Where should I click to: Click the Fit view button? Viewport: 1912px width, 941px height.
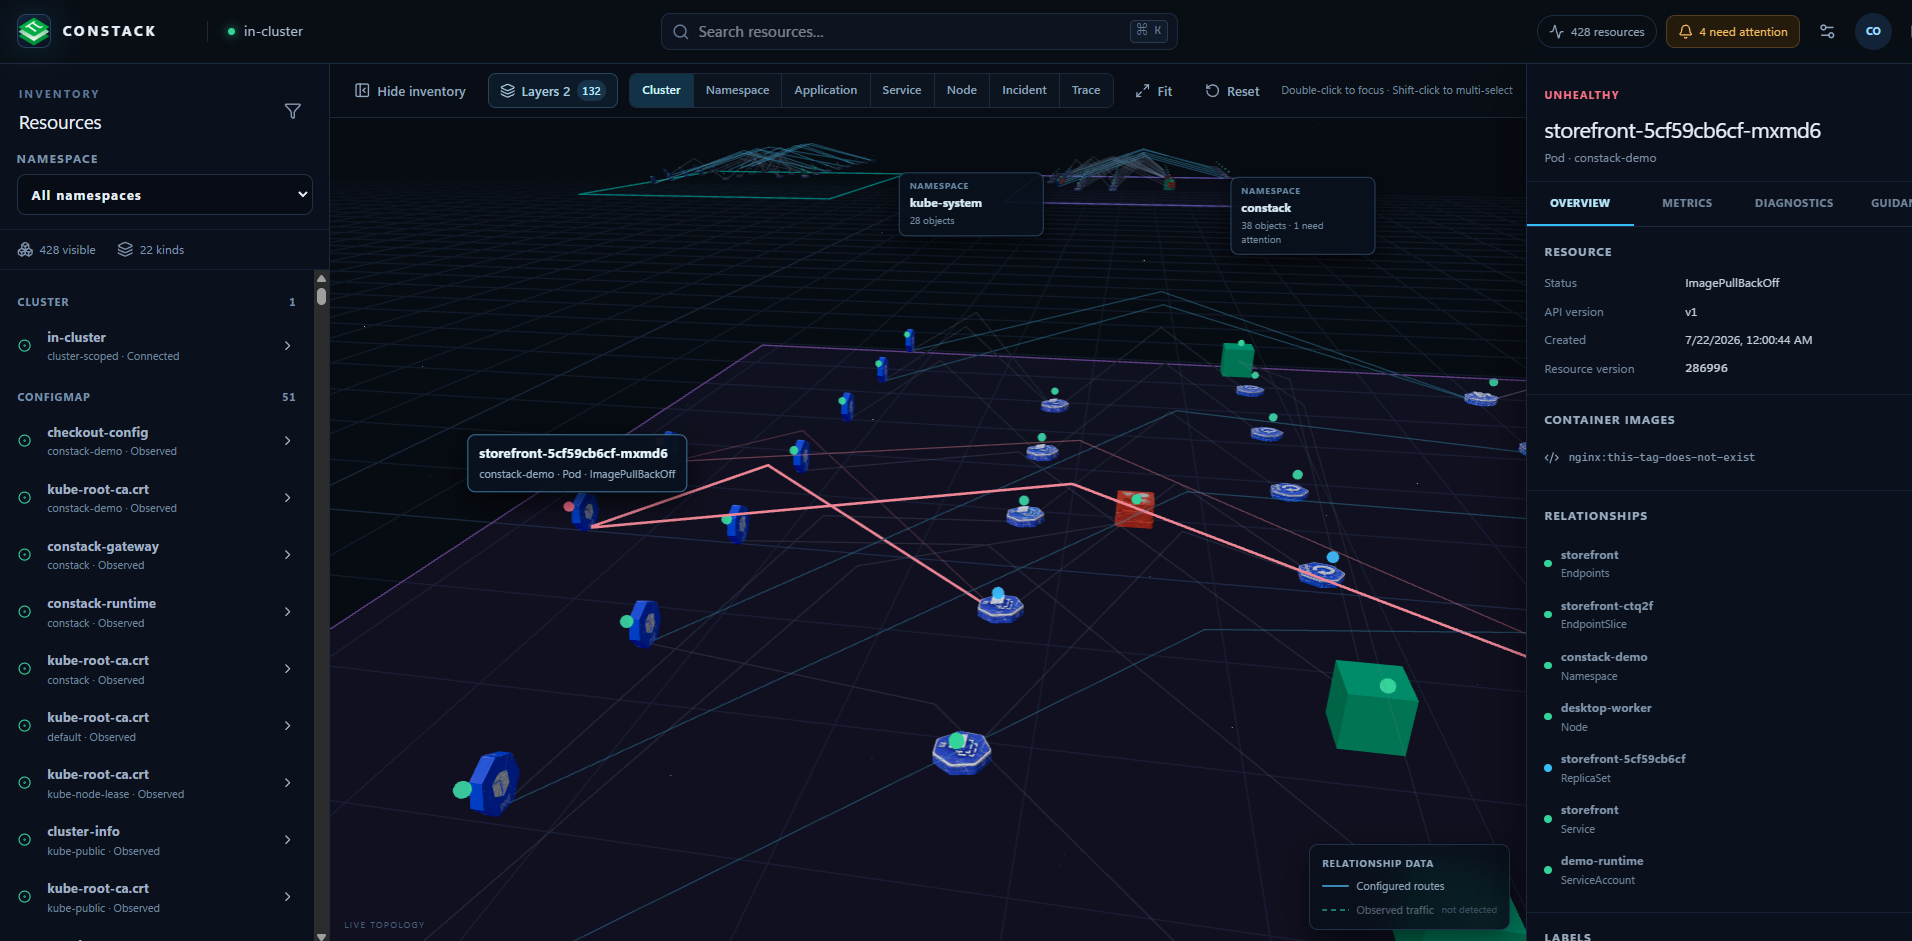tap(1154, 91)
